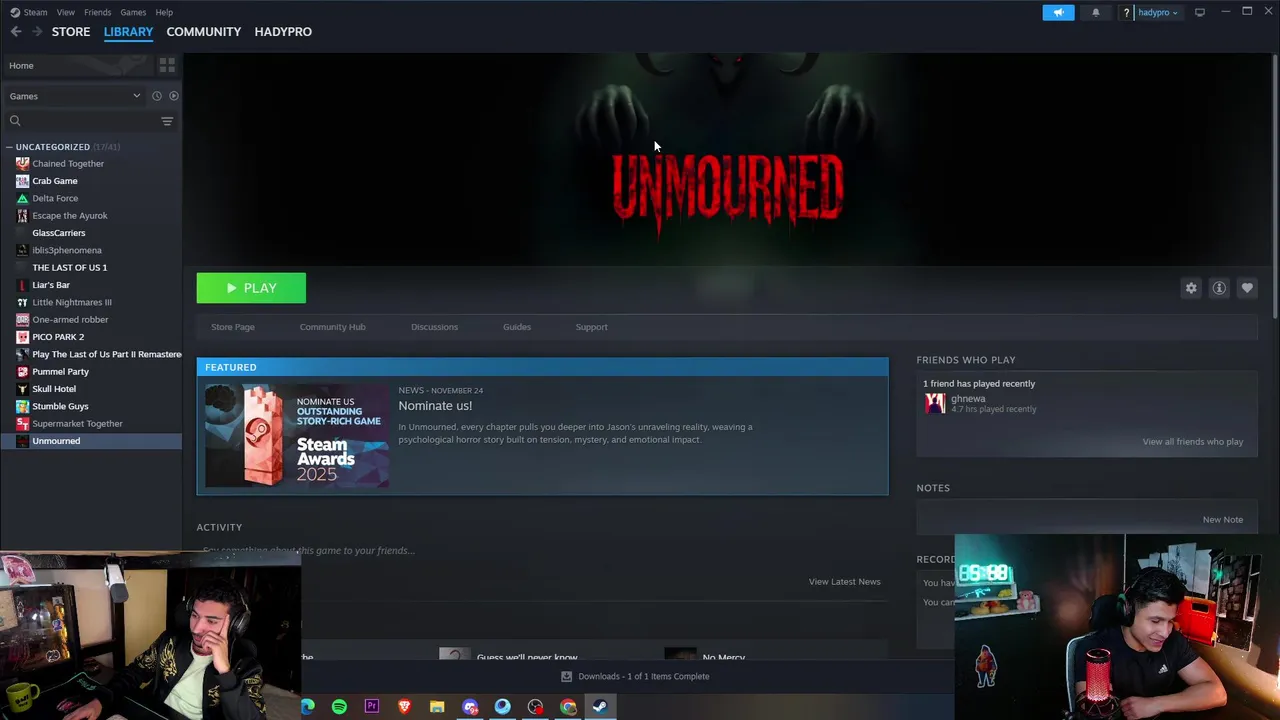Click friend ghnewa's entry
The width and height of the screenshot is (1280, 720).
980,403
